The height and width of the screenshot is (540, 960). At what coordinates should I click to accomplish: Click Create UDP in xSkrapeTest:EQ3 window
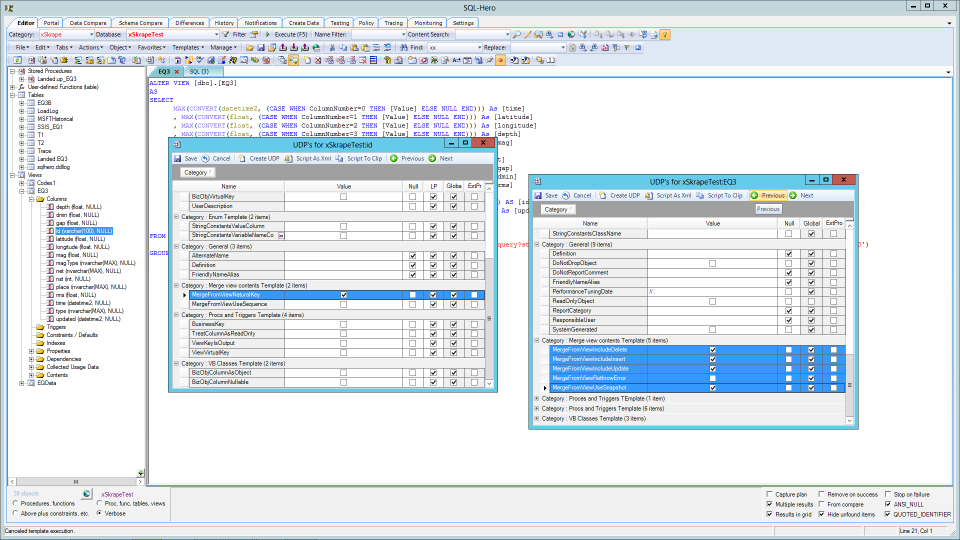pyautogui.click(x=620, y=195)
